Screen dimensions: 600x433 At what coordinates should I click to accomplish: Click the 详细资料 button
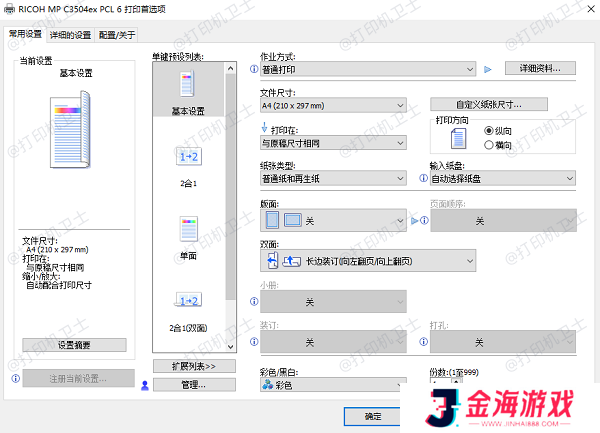(540, 68)
